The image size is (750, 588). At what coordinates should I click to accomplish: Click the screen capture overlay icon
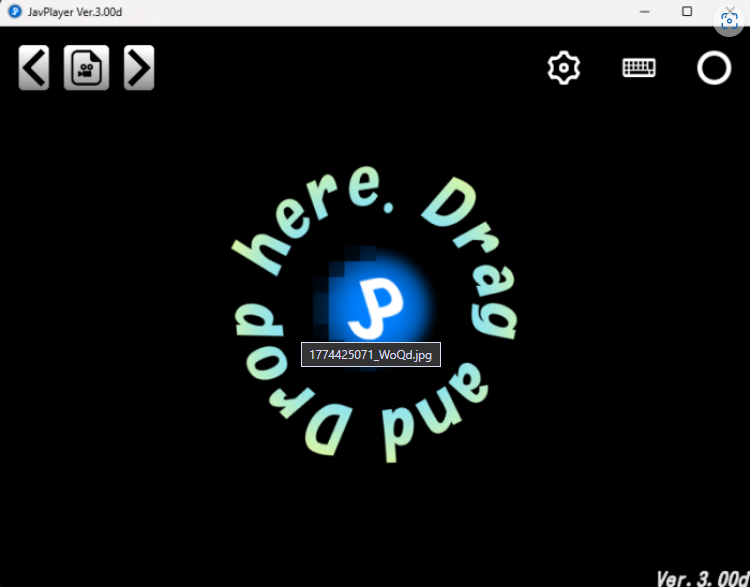(x=730, y=22)
